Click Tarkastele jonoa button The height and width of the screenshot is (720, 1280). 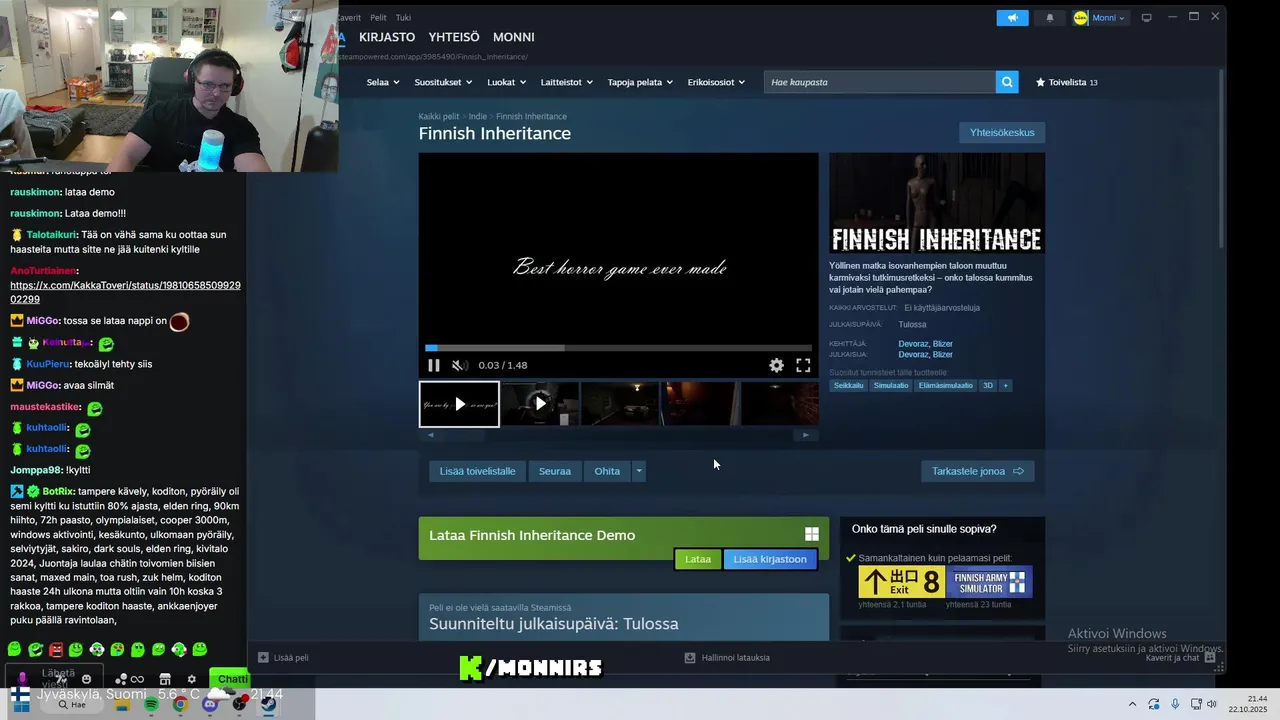977,471
